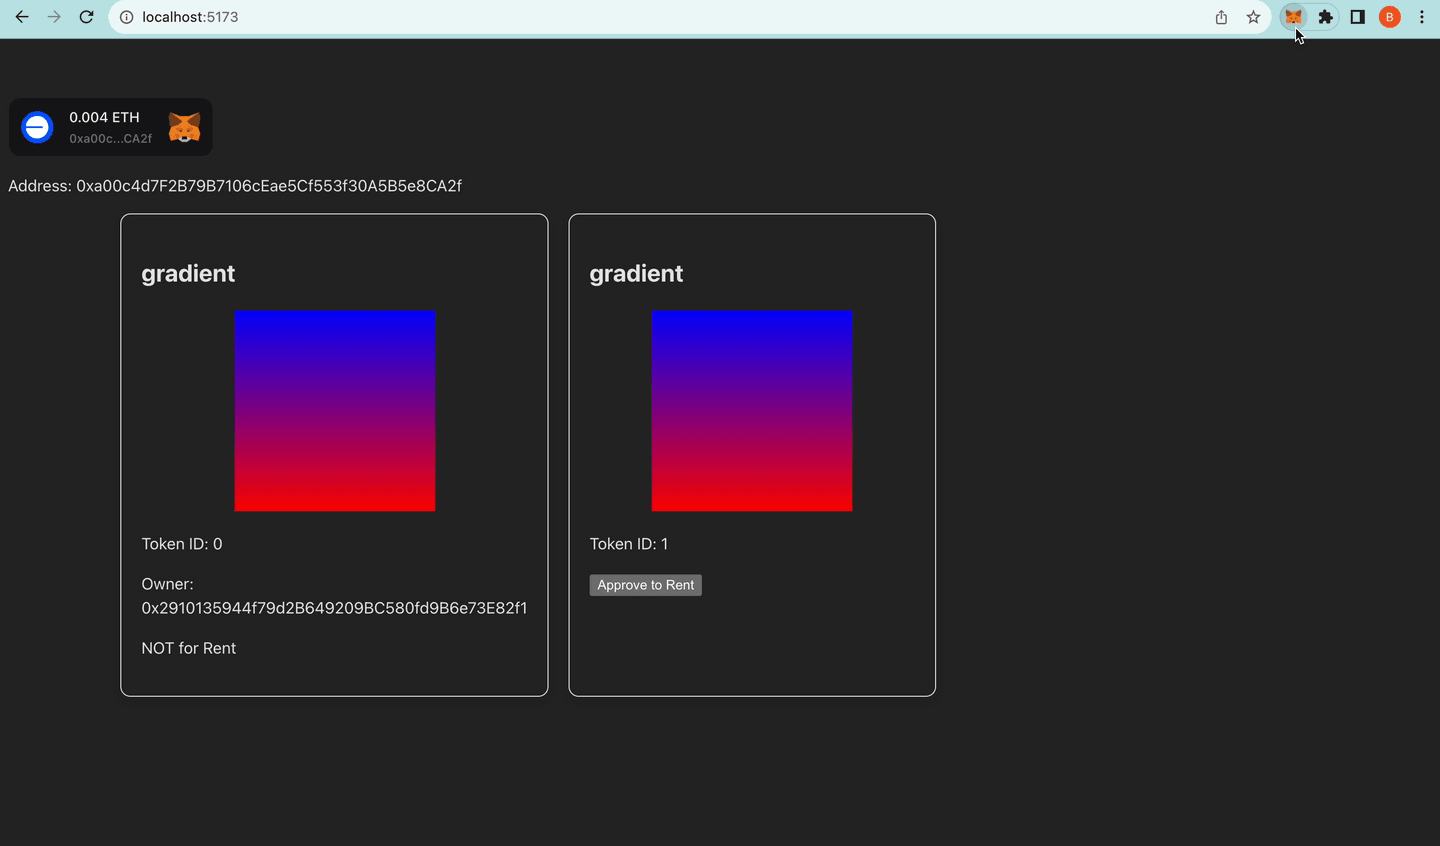1440x846 pixels.
Task: Open the MetaMask extension in toolbar
Action: [x=1294, y=17]
